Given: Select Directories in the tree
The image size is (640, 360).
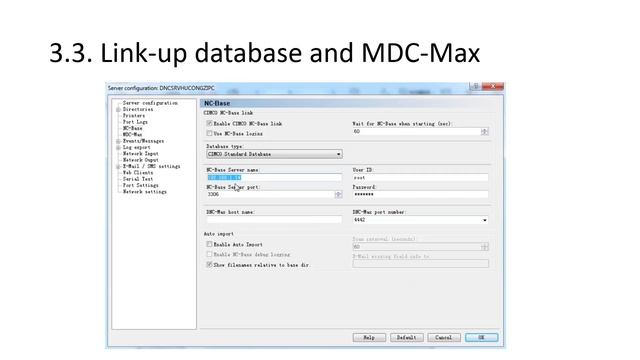Looking at the screenshot, I should [x=138, y=109].
